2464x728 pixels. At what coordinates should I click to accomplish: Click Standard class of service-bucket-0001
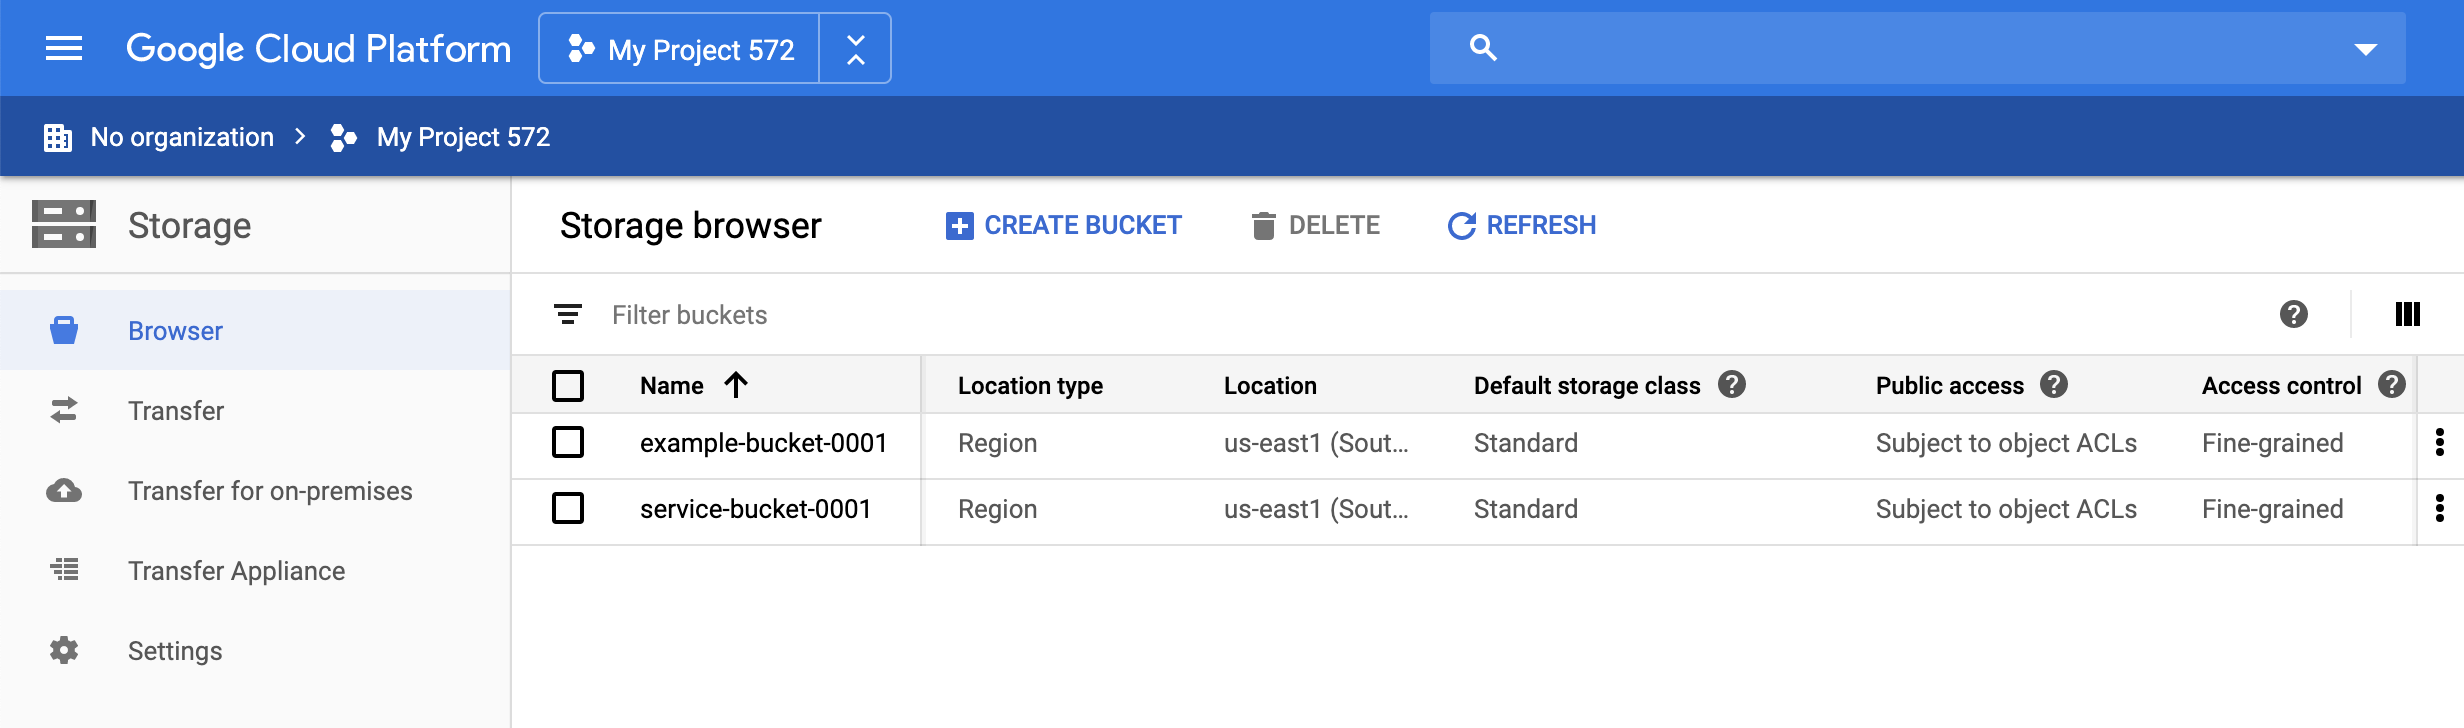pyautogui.click(x=1526, y=508)
